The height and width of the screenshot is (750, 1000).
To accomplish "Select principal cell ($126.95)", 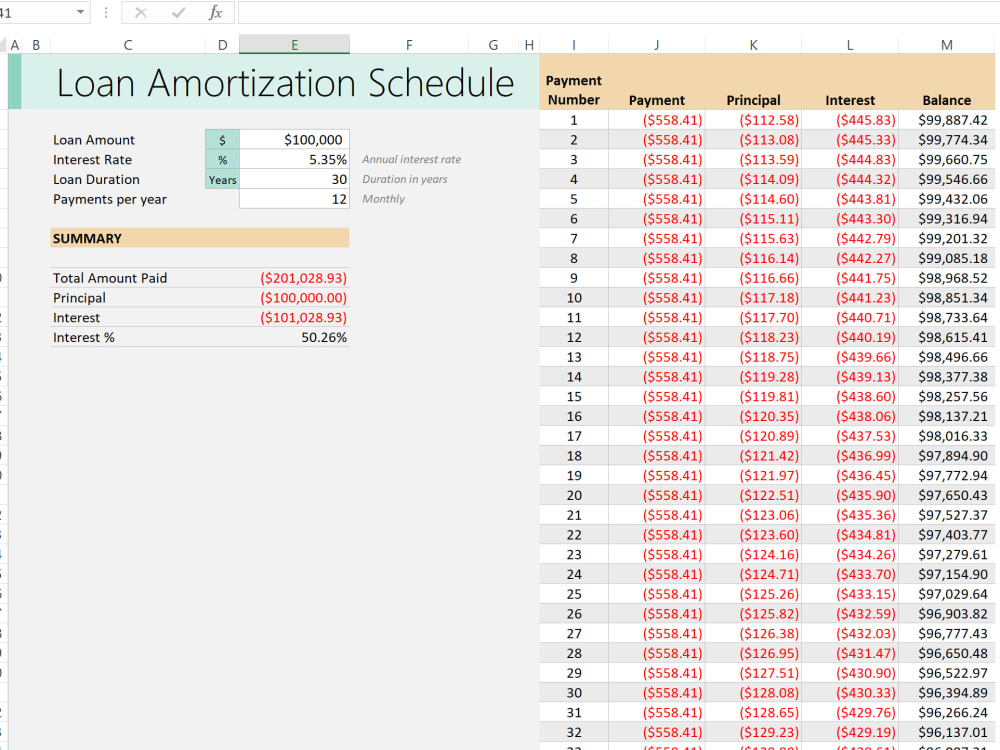I will tap(753, 653).
